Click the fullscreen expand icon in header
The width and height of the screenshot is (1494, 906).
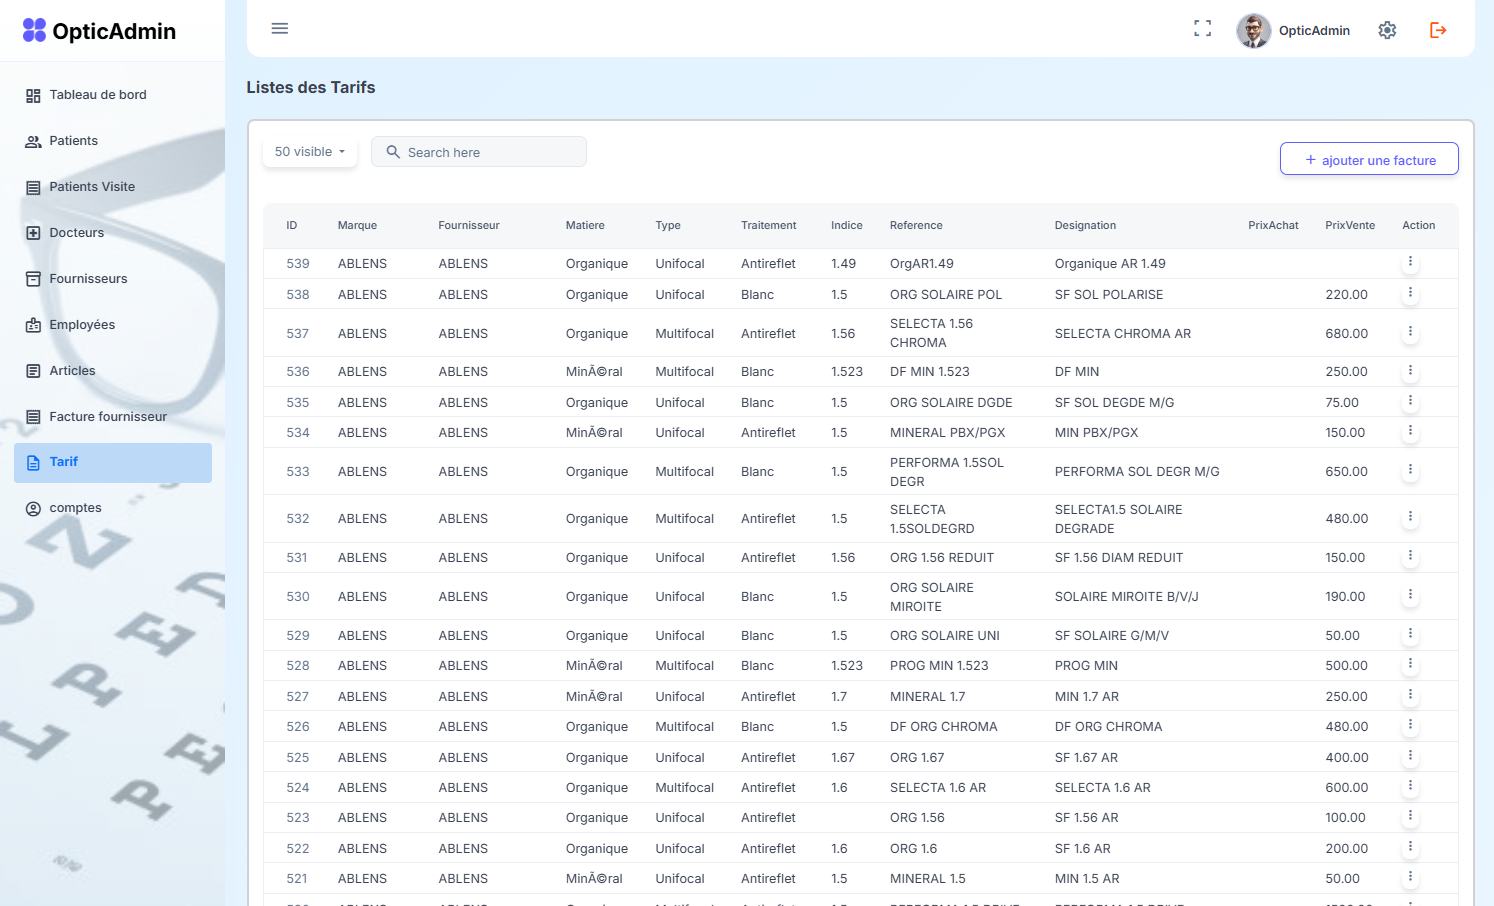[1202, 29]
